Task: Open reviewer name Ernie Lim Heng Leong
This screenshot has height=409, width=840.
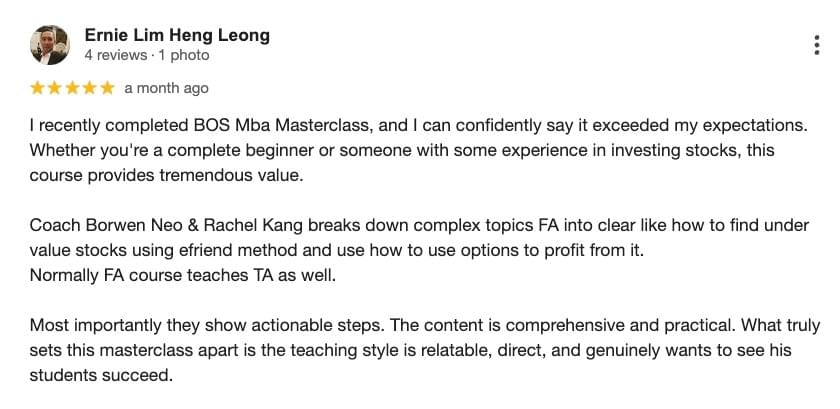Action: (177, 35)
